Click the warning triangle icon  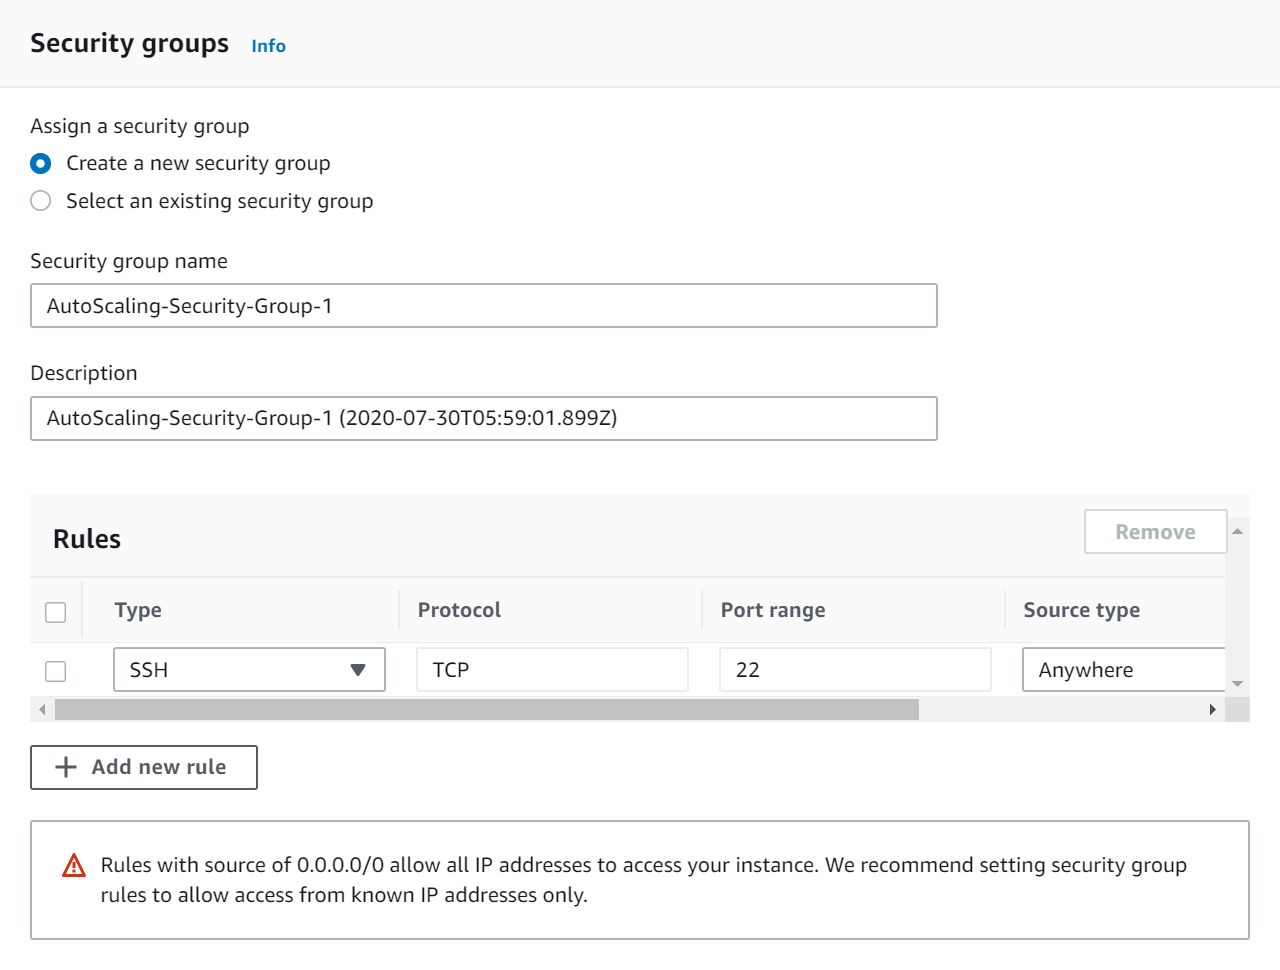pyautogui.click(x=74, y=865)
